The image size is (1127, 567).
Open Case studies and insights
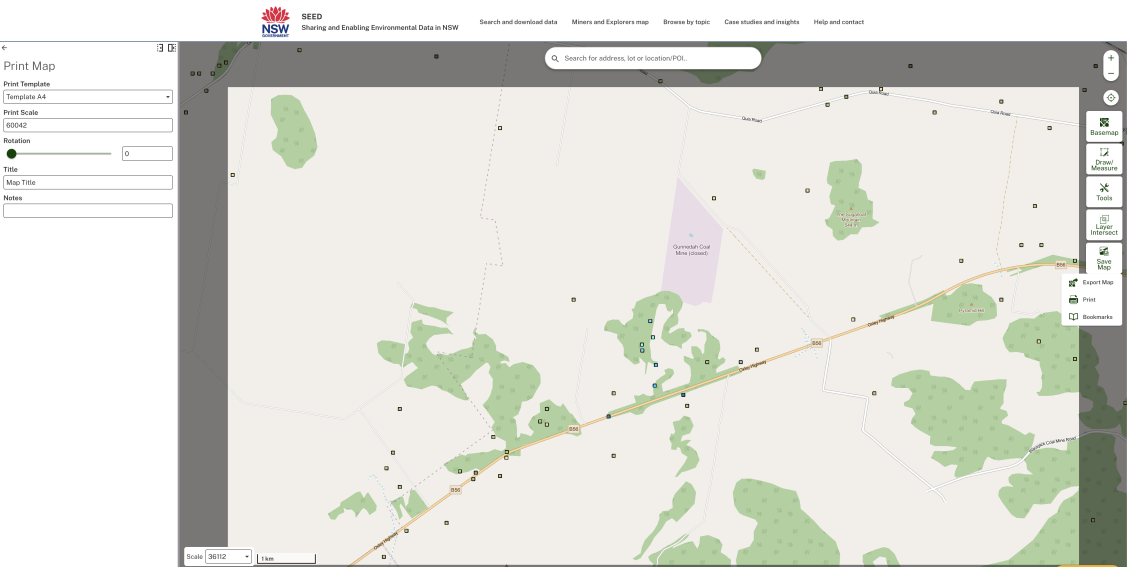point(762,22)
